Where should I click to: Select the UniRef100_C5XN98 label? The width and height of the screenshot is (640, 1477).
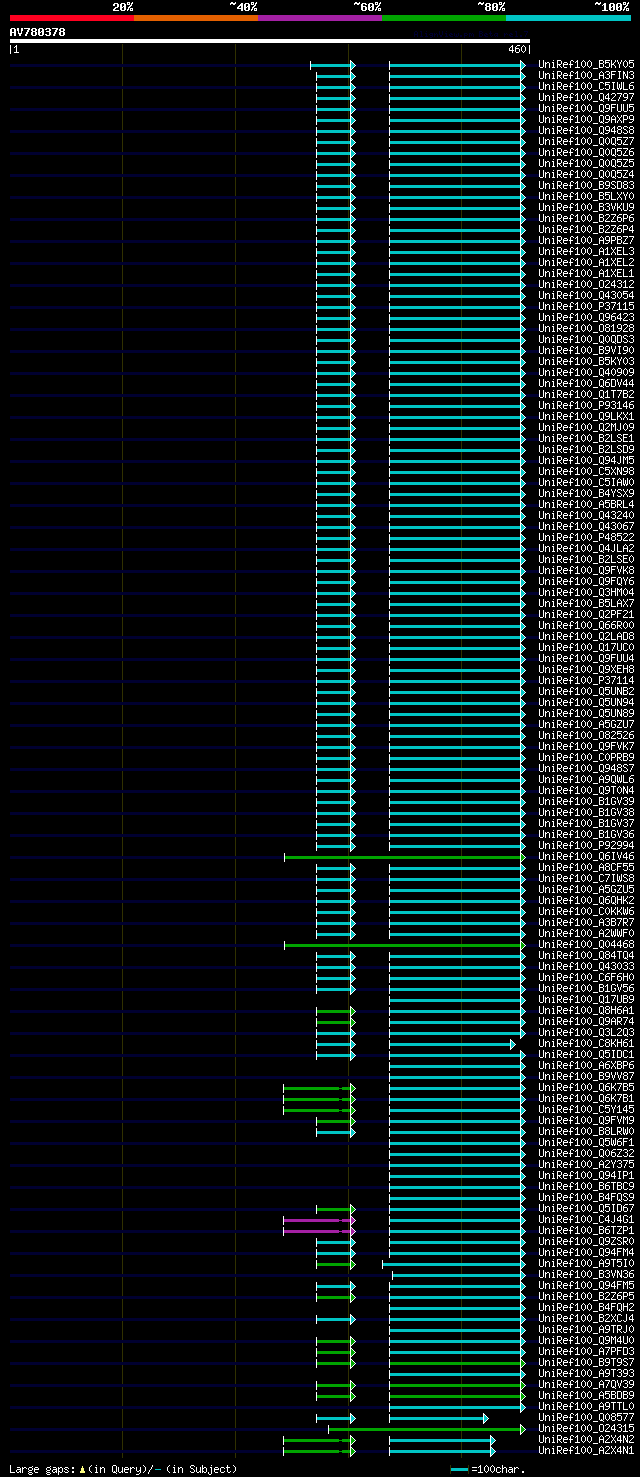(x=586, y=471)
